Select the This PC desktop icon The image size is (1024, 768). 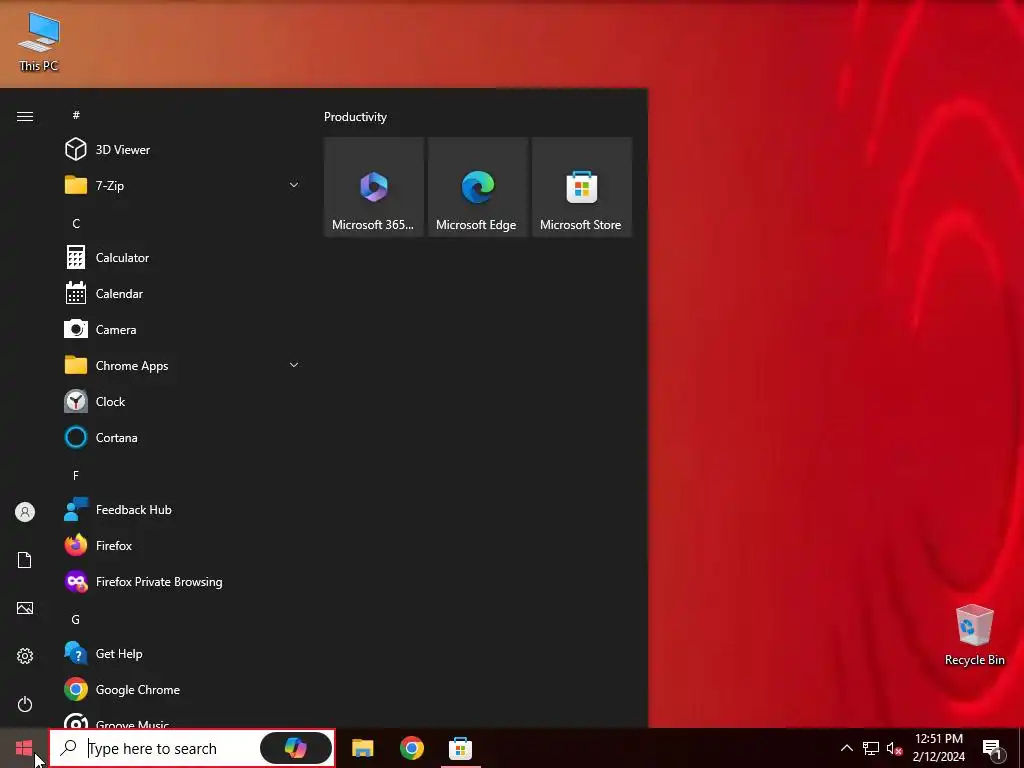[x=39, y=41]
